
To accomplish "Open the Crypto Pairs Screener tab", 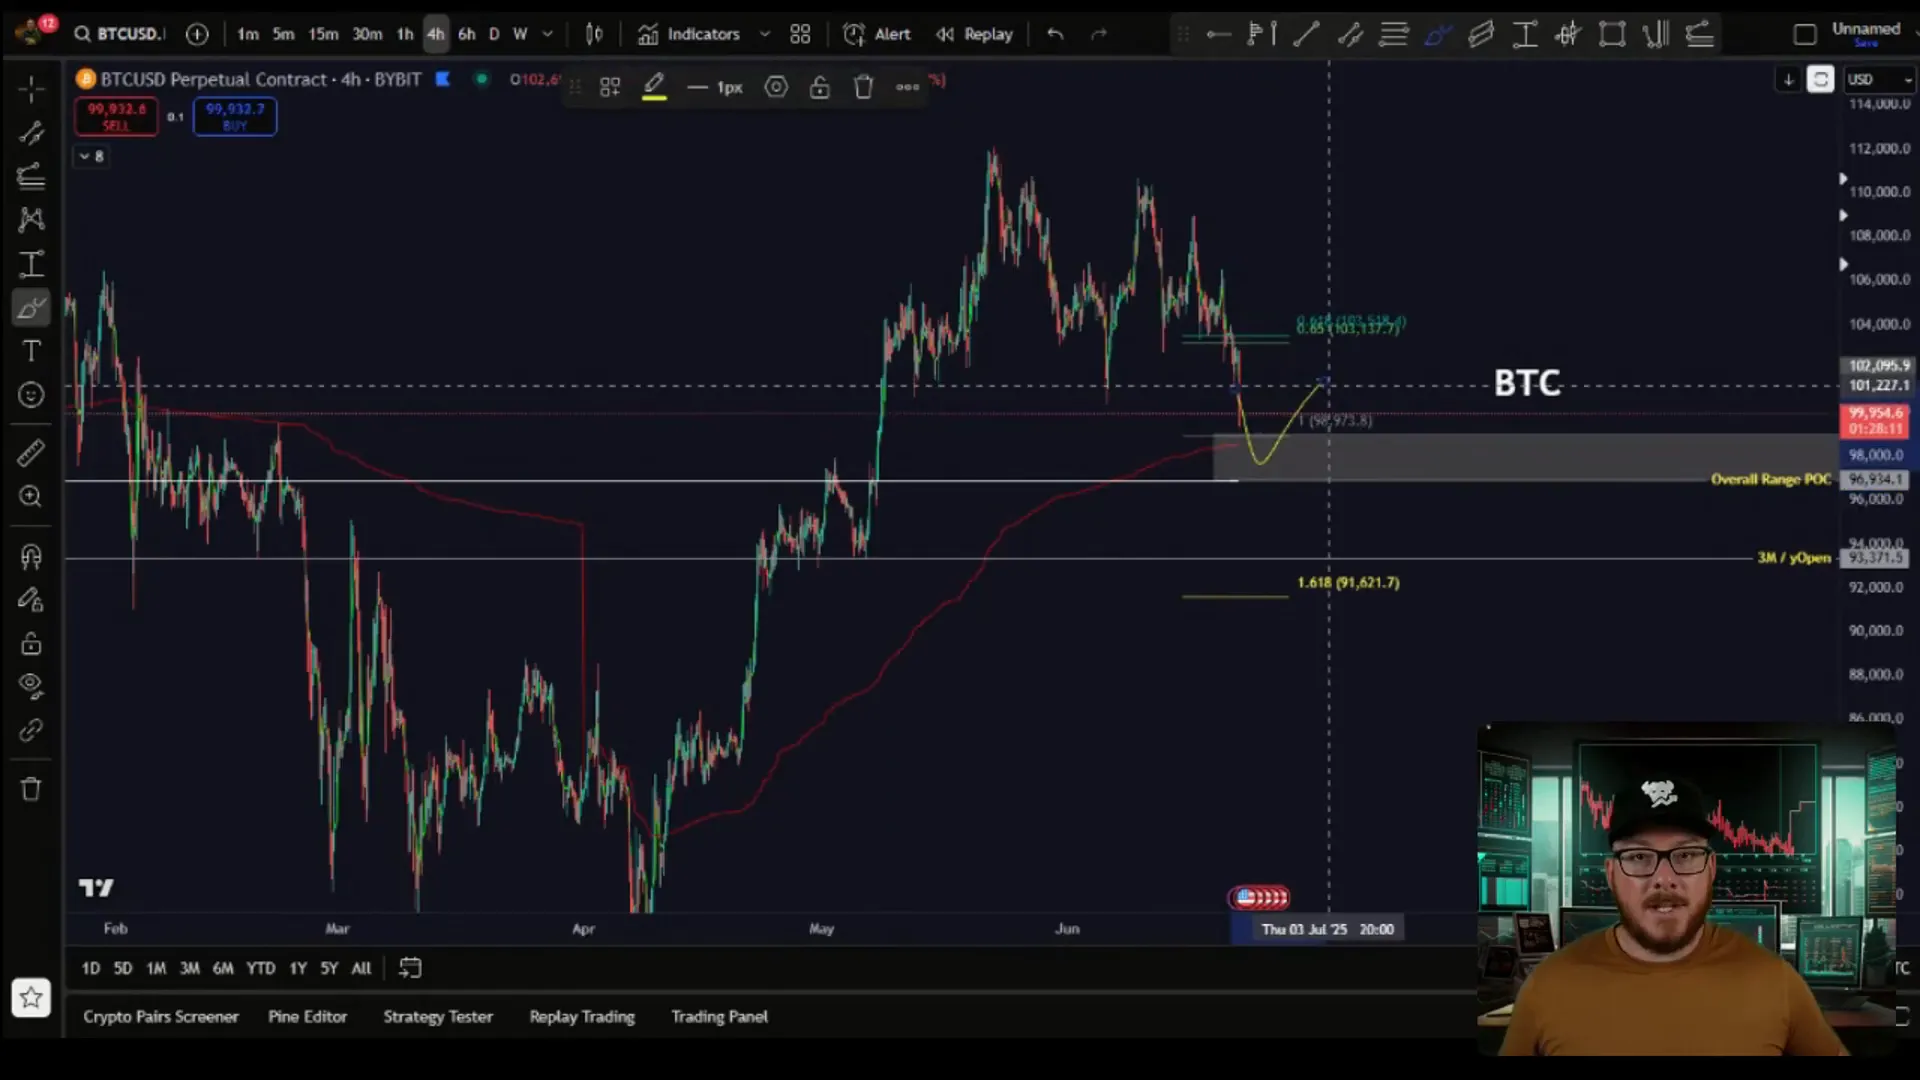I will click(161, 1016).
